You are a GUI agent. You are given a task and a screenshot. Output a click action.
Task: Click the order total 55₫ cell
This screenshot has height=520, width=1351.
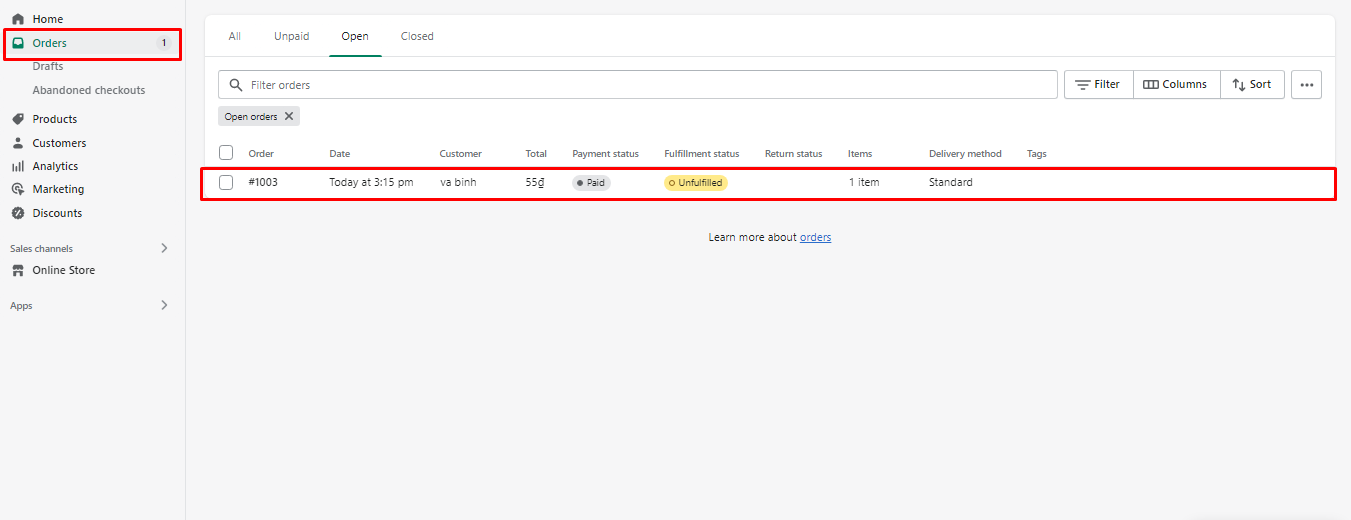(x=535, y=182)
